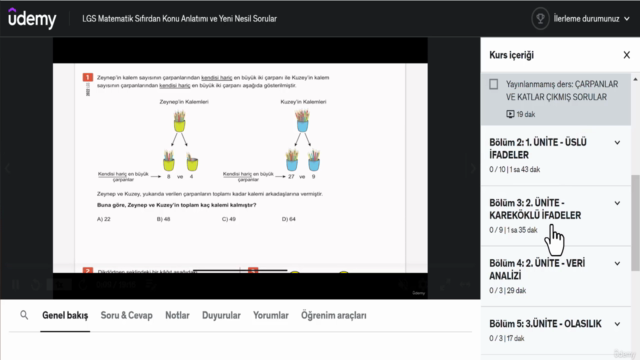Click the video time display
640x360 pixels.
116,284
